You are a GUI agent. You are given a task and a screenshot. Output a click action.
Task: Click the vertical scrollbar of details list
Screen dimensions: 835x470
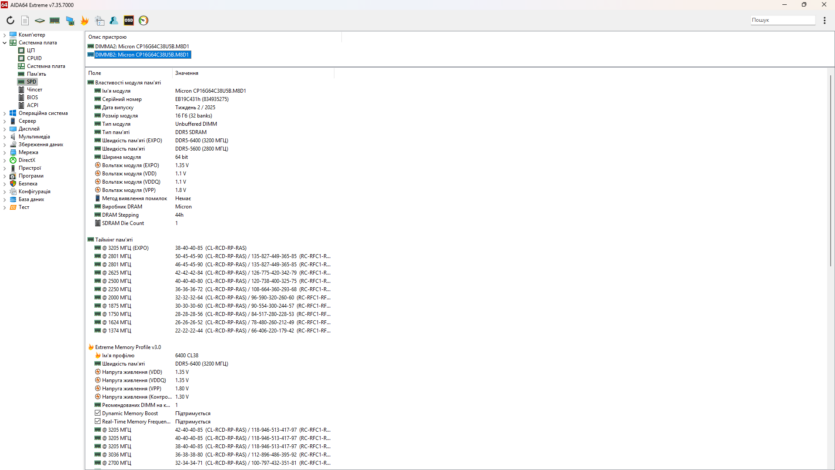(x=830, y=170)
